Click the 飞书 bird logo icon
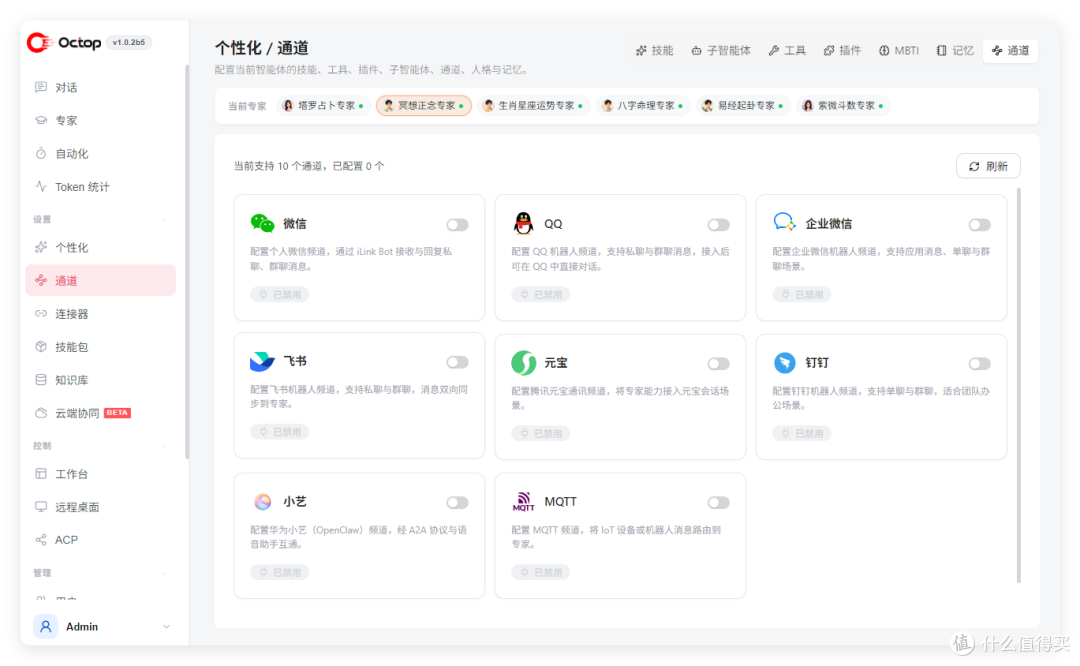 tap(262, 362)
